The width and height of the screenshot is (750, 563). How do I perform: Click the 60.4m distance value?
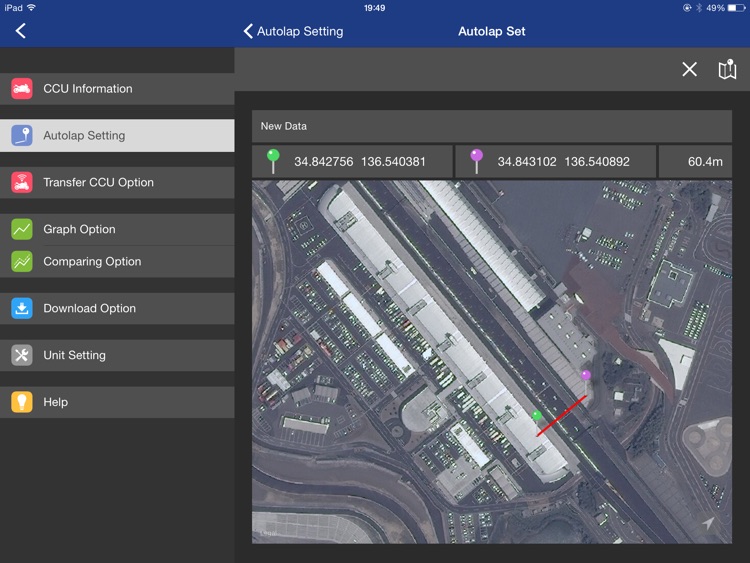(x=705, y=162)
